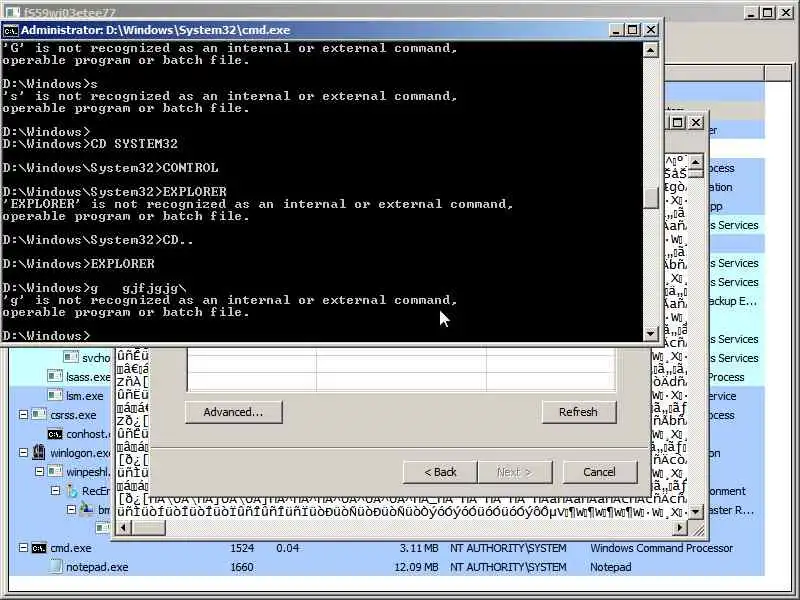Click Notepad's vertical scrollbar up arrow
Image resolution: width=800 pixels, height=600 pixels.
[x=695, y=162]
